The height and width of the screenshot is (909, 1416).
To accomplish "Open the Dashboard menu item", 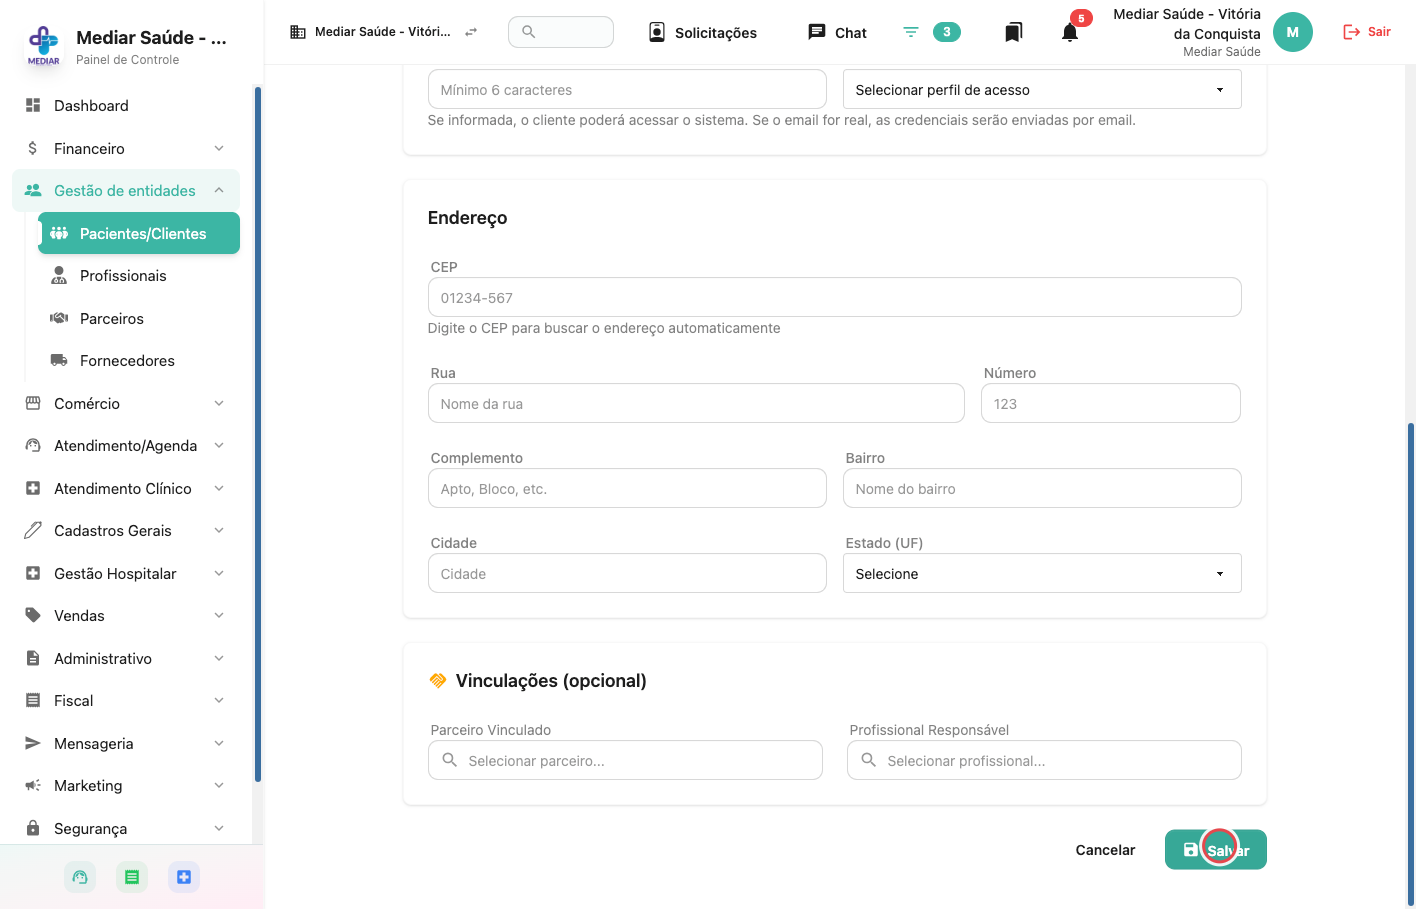I will click(x=126, y=105).
